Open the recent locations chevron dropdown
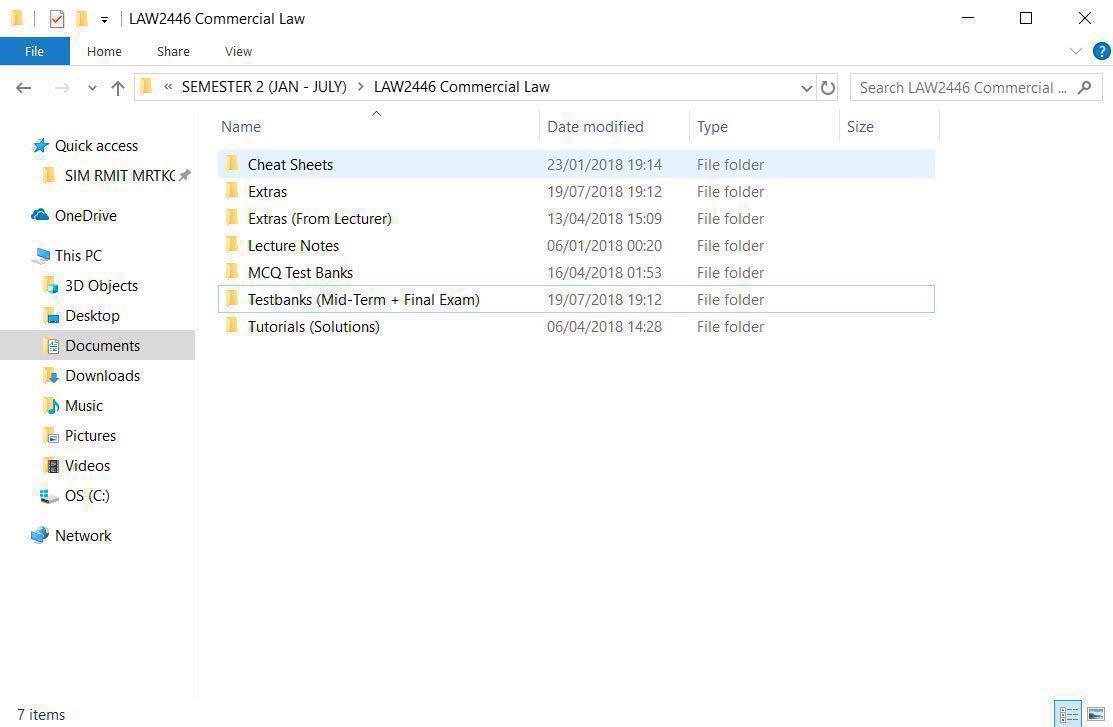 [92, 87]
